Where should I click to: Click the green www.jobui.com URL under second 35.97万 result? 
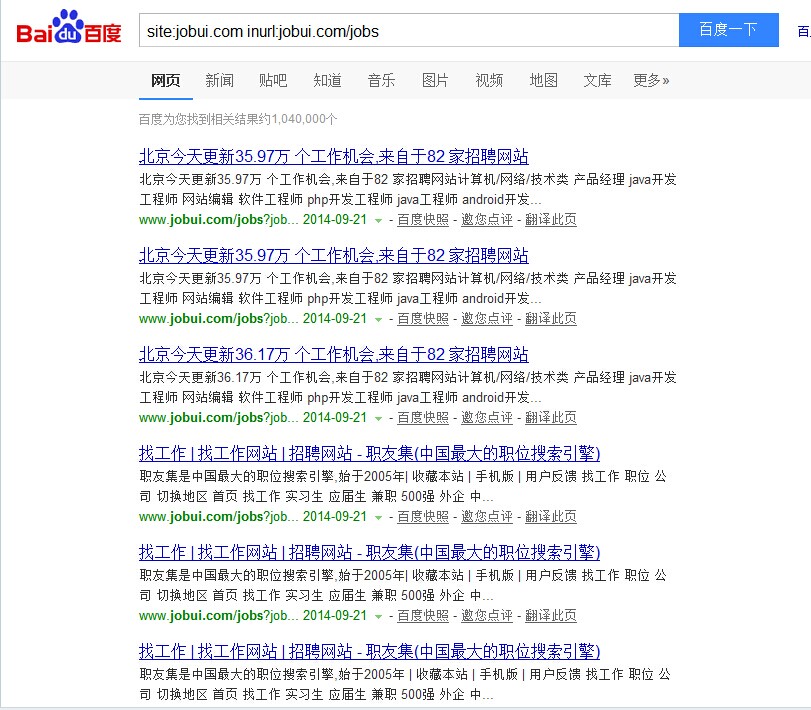click(218, 319)
